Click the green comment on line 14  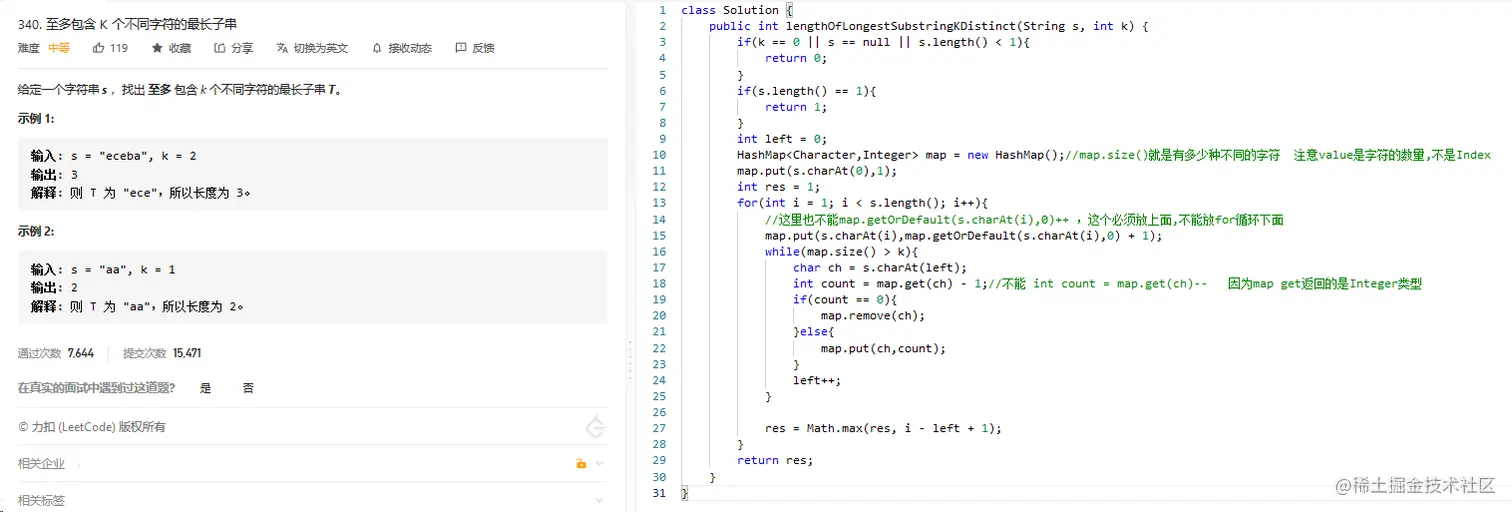1024,219
